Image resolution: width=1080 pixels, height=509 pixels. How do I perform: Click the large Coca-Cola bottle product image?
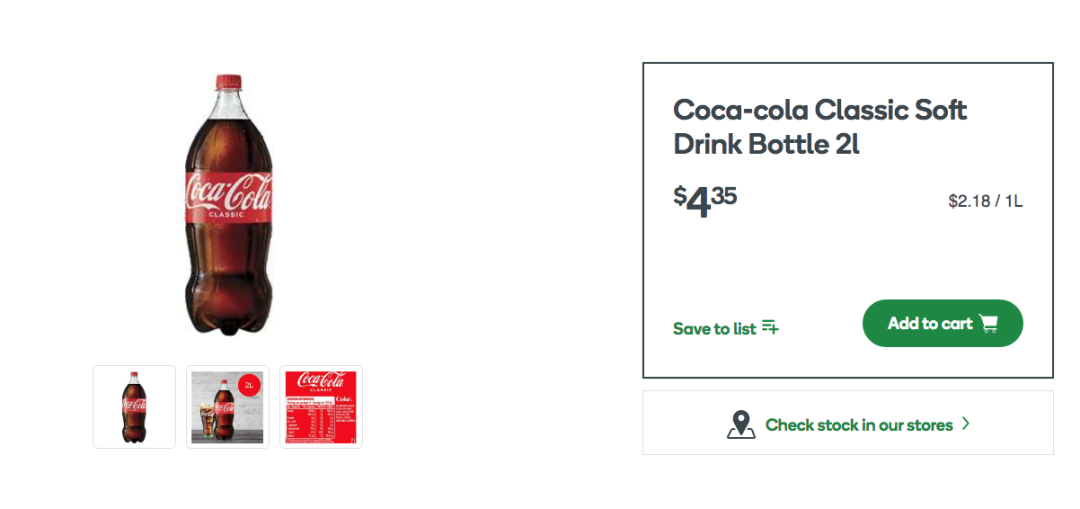click(x=229, y=204)
